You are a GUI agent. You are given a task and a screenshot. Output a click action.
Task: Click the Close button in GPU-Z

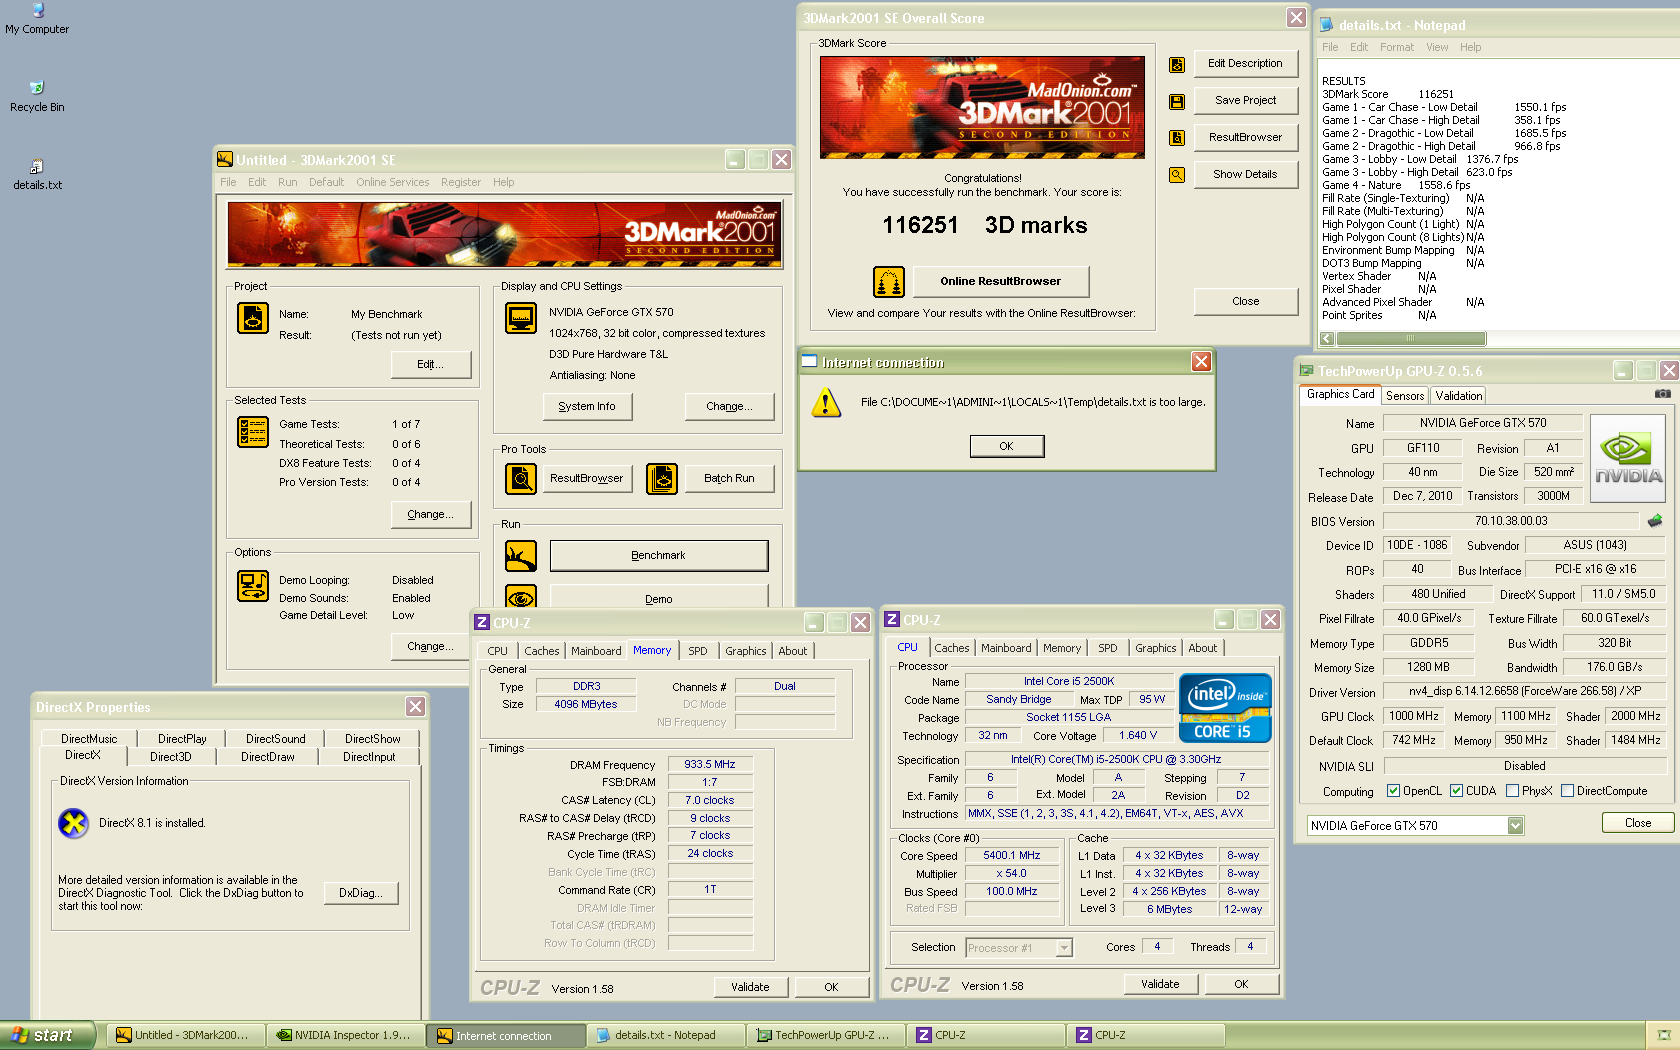click(1637, 823)
